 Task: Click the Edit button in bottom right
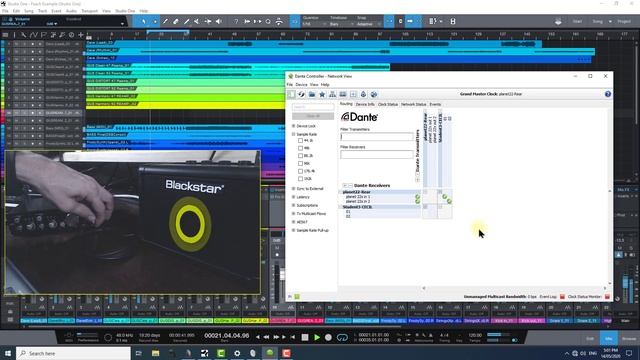[590, 339]
